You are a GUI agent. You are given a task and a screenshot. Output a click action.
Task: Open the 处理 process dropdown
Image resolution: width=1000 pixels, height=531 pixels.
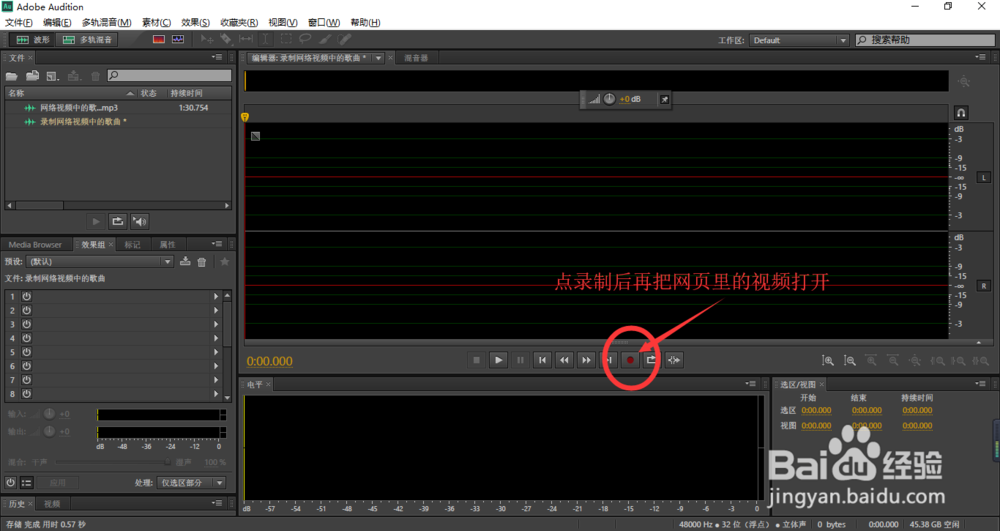click(x=191, y=483)
